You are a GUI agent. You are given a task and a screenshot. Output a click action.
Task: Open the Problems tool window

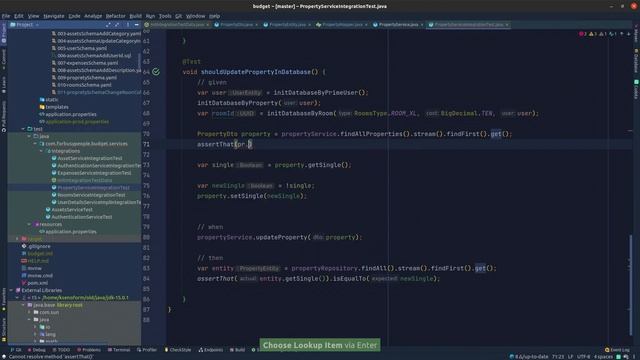point(89,350)
